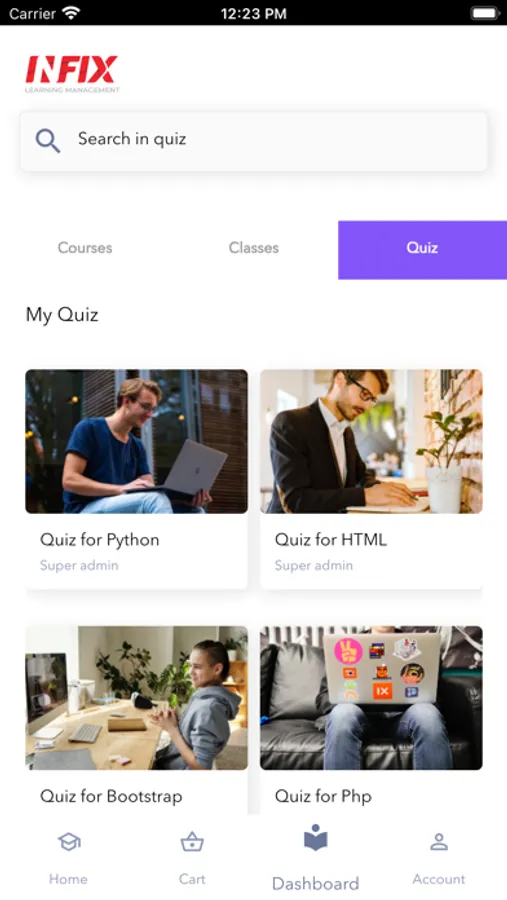Tap the Wi-Fi status icon
Screen dimensions: 507x900
pos(71,13)
